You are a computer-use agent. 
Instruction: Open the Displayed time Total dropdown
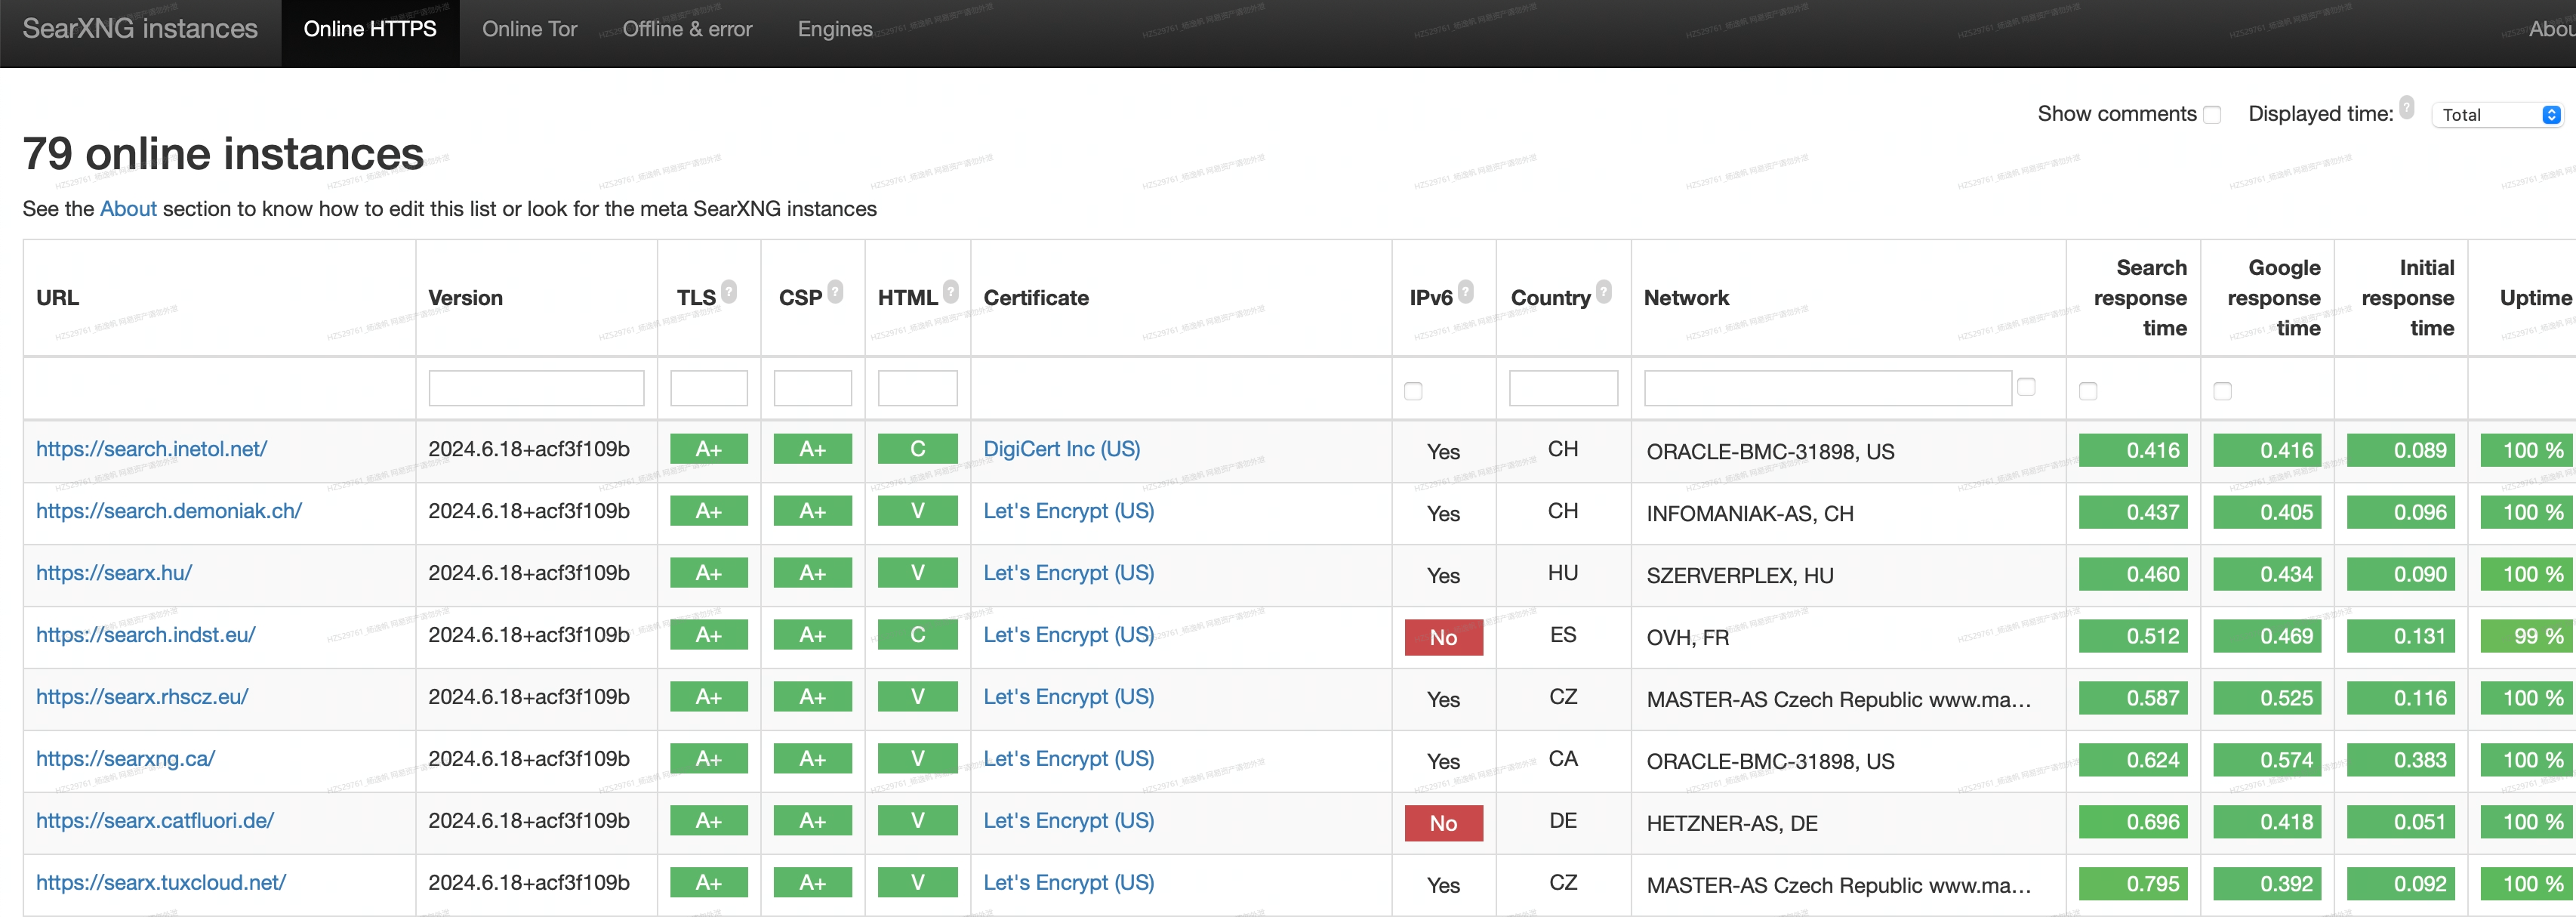click(x=2497, y=115)
